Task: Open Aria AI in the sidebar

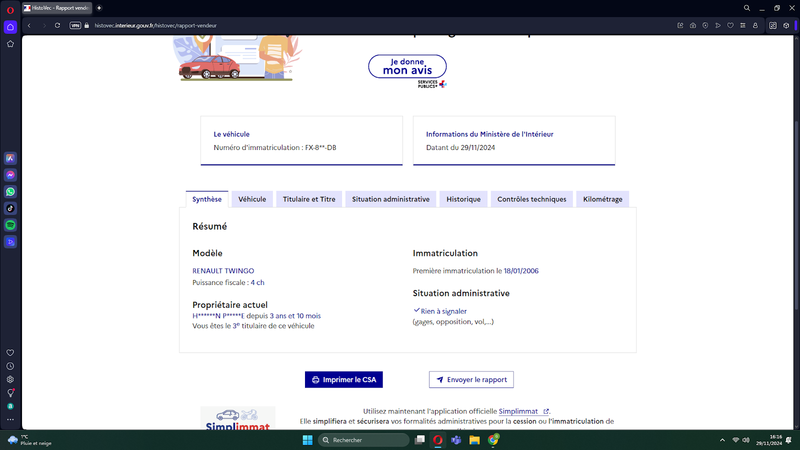Action: pos(10,159)
